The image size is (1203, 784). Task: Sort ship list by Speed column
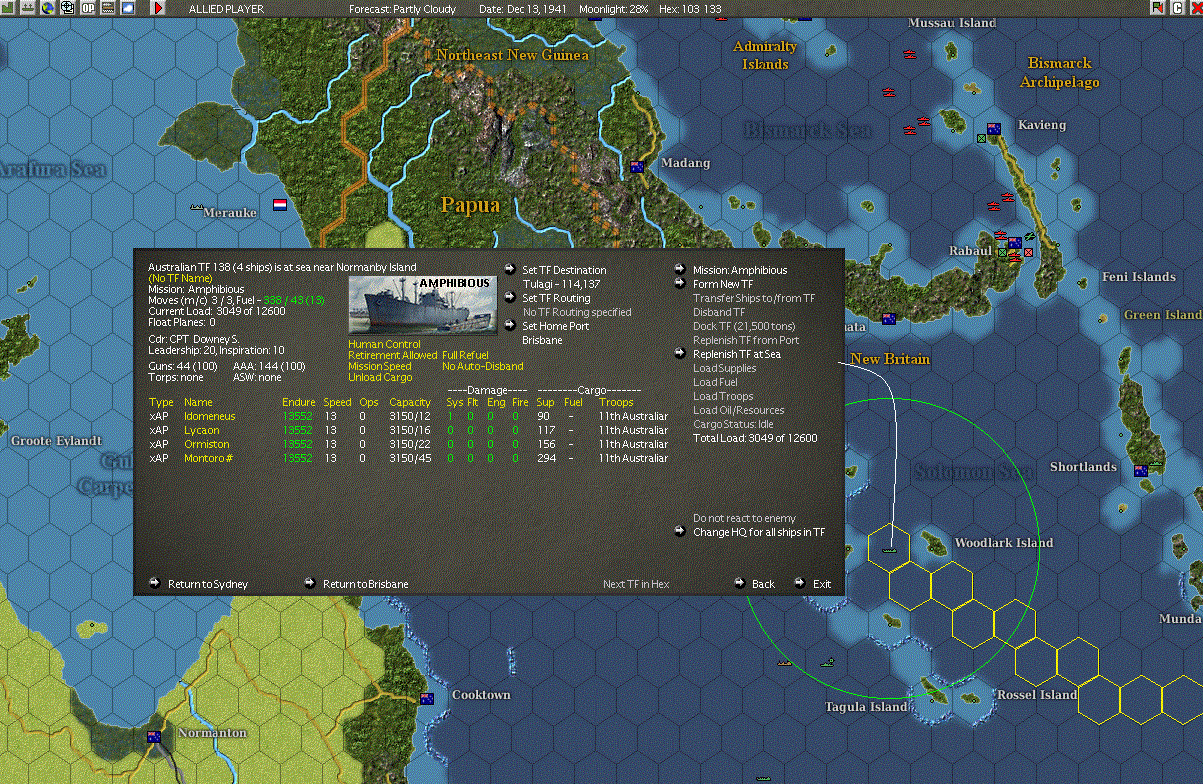tap(337, 402)
